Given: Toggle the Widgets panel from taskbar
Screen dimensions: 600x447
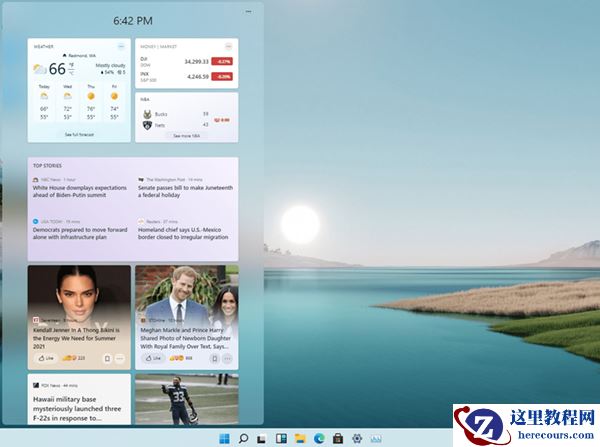Looking at the screenshot, I should 281,439.
